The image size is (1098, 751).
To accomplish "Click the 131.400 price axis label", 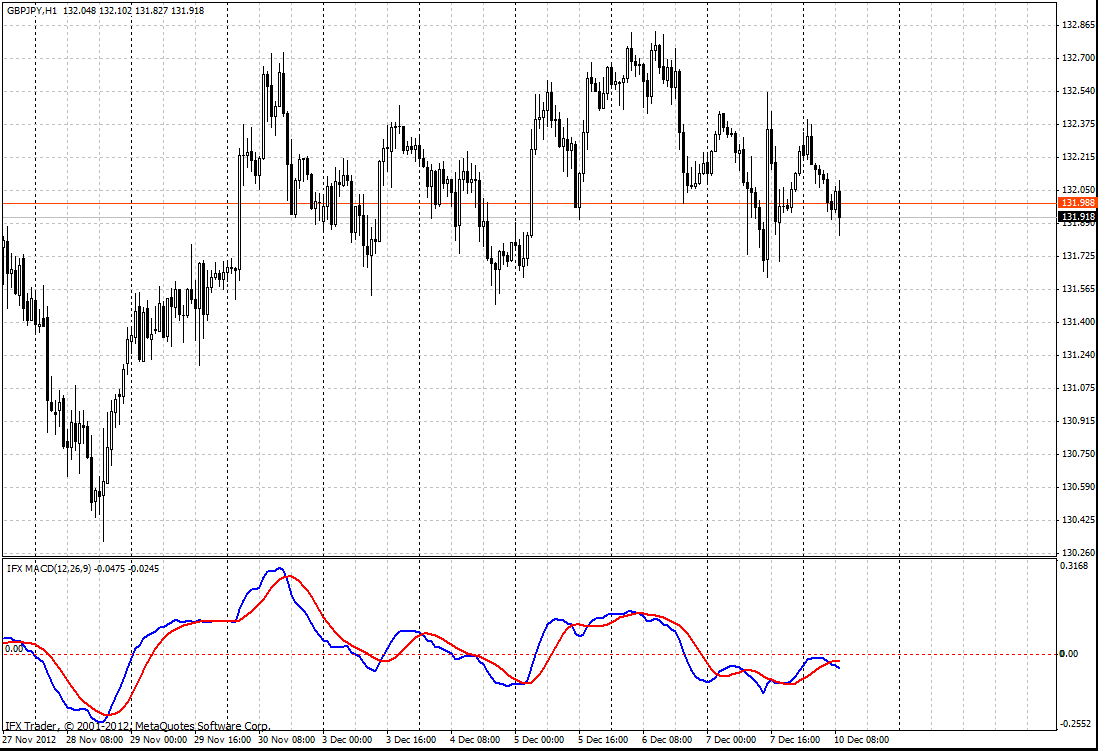I will [1078, 322].
